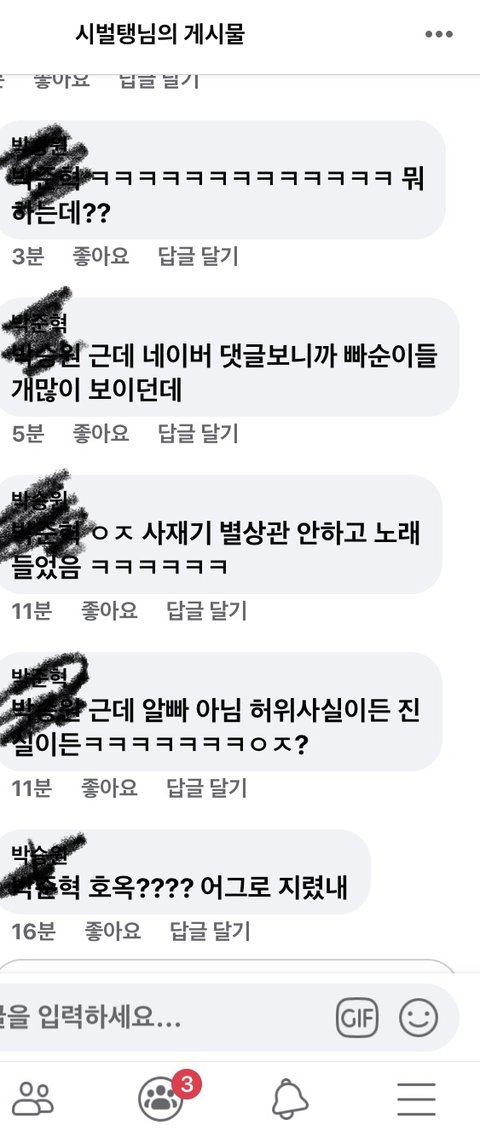Viewport: 480px width, 1137px height.
Task: Like the 5분 comment
Action: pos(101,434)
